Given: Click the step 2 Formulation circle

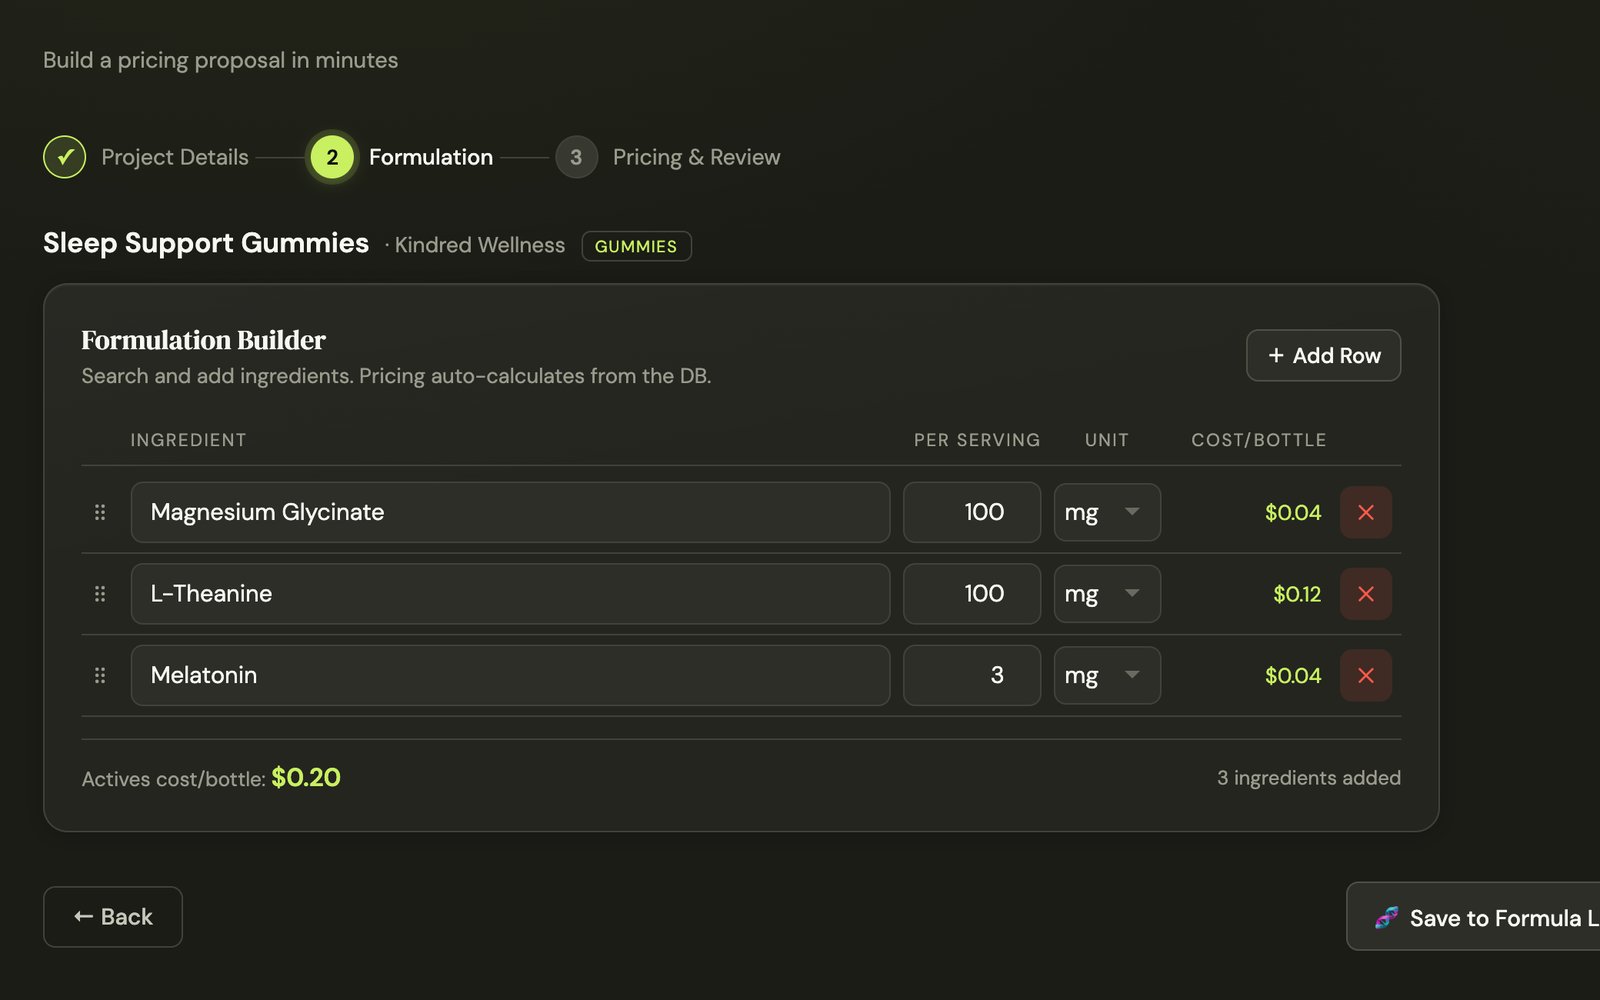Looking at the screenshot, I should click(332, 157).
